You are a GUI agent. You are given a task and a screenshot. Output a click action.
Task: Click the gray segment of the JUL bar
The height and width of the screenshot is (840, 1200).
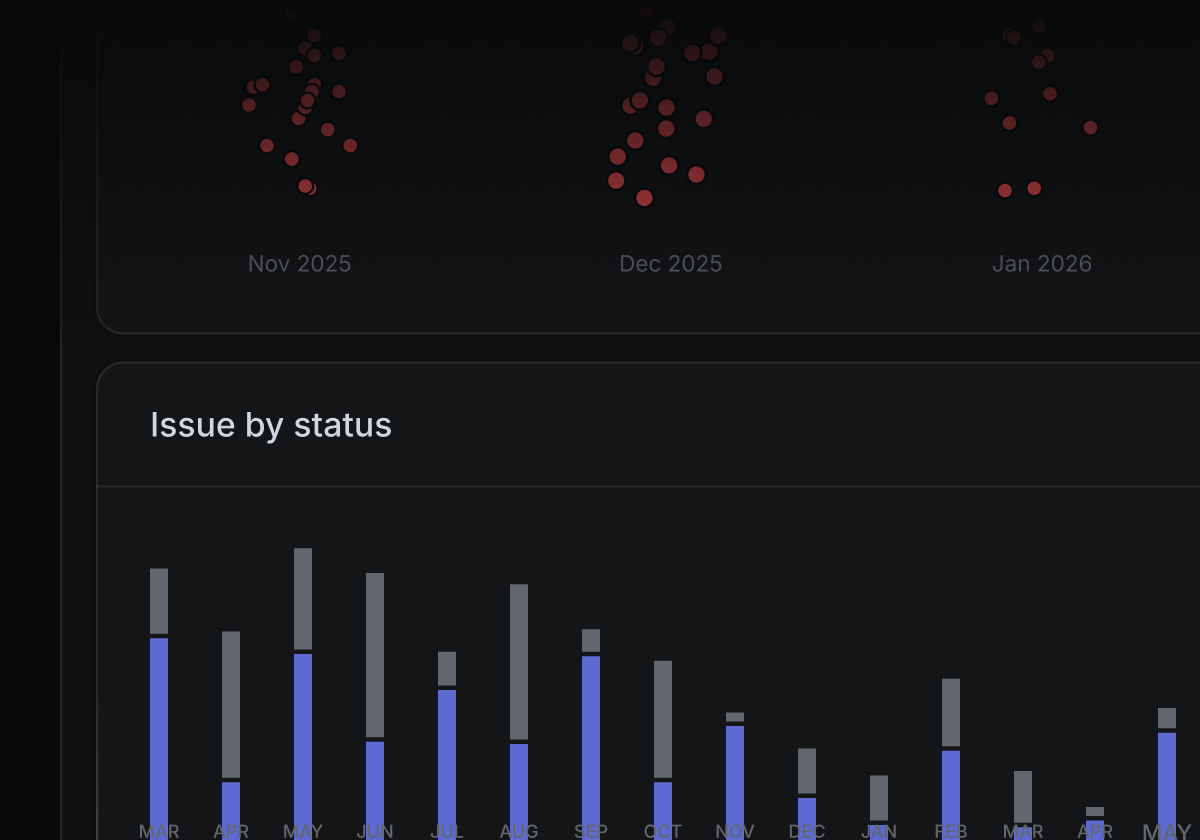[x=447, y=668]
